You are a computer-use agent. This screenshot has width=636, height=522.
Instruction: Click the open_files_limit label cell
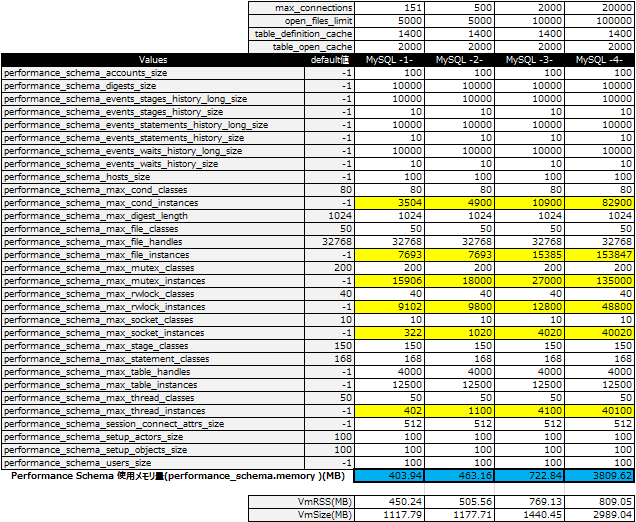coord(301,21)
